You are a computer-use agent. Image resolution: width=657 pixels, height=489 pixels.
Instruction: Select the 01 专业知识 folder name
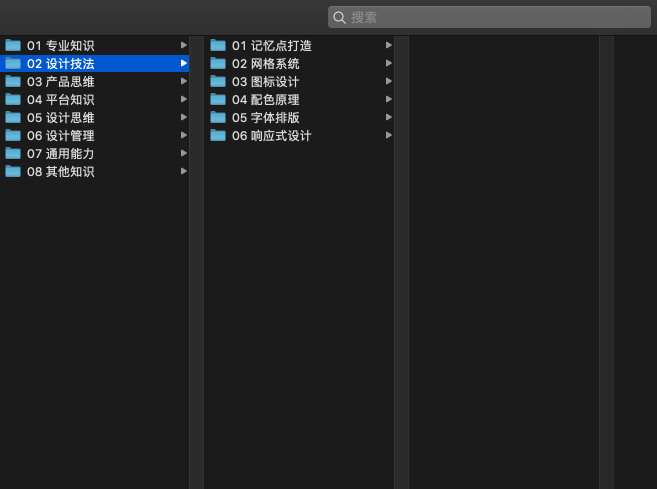[x=61, y=46]
